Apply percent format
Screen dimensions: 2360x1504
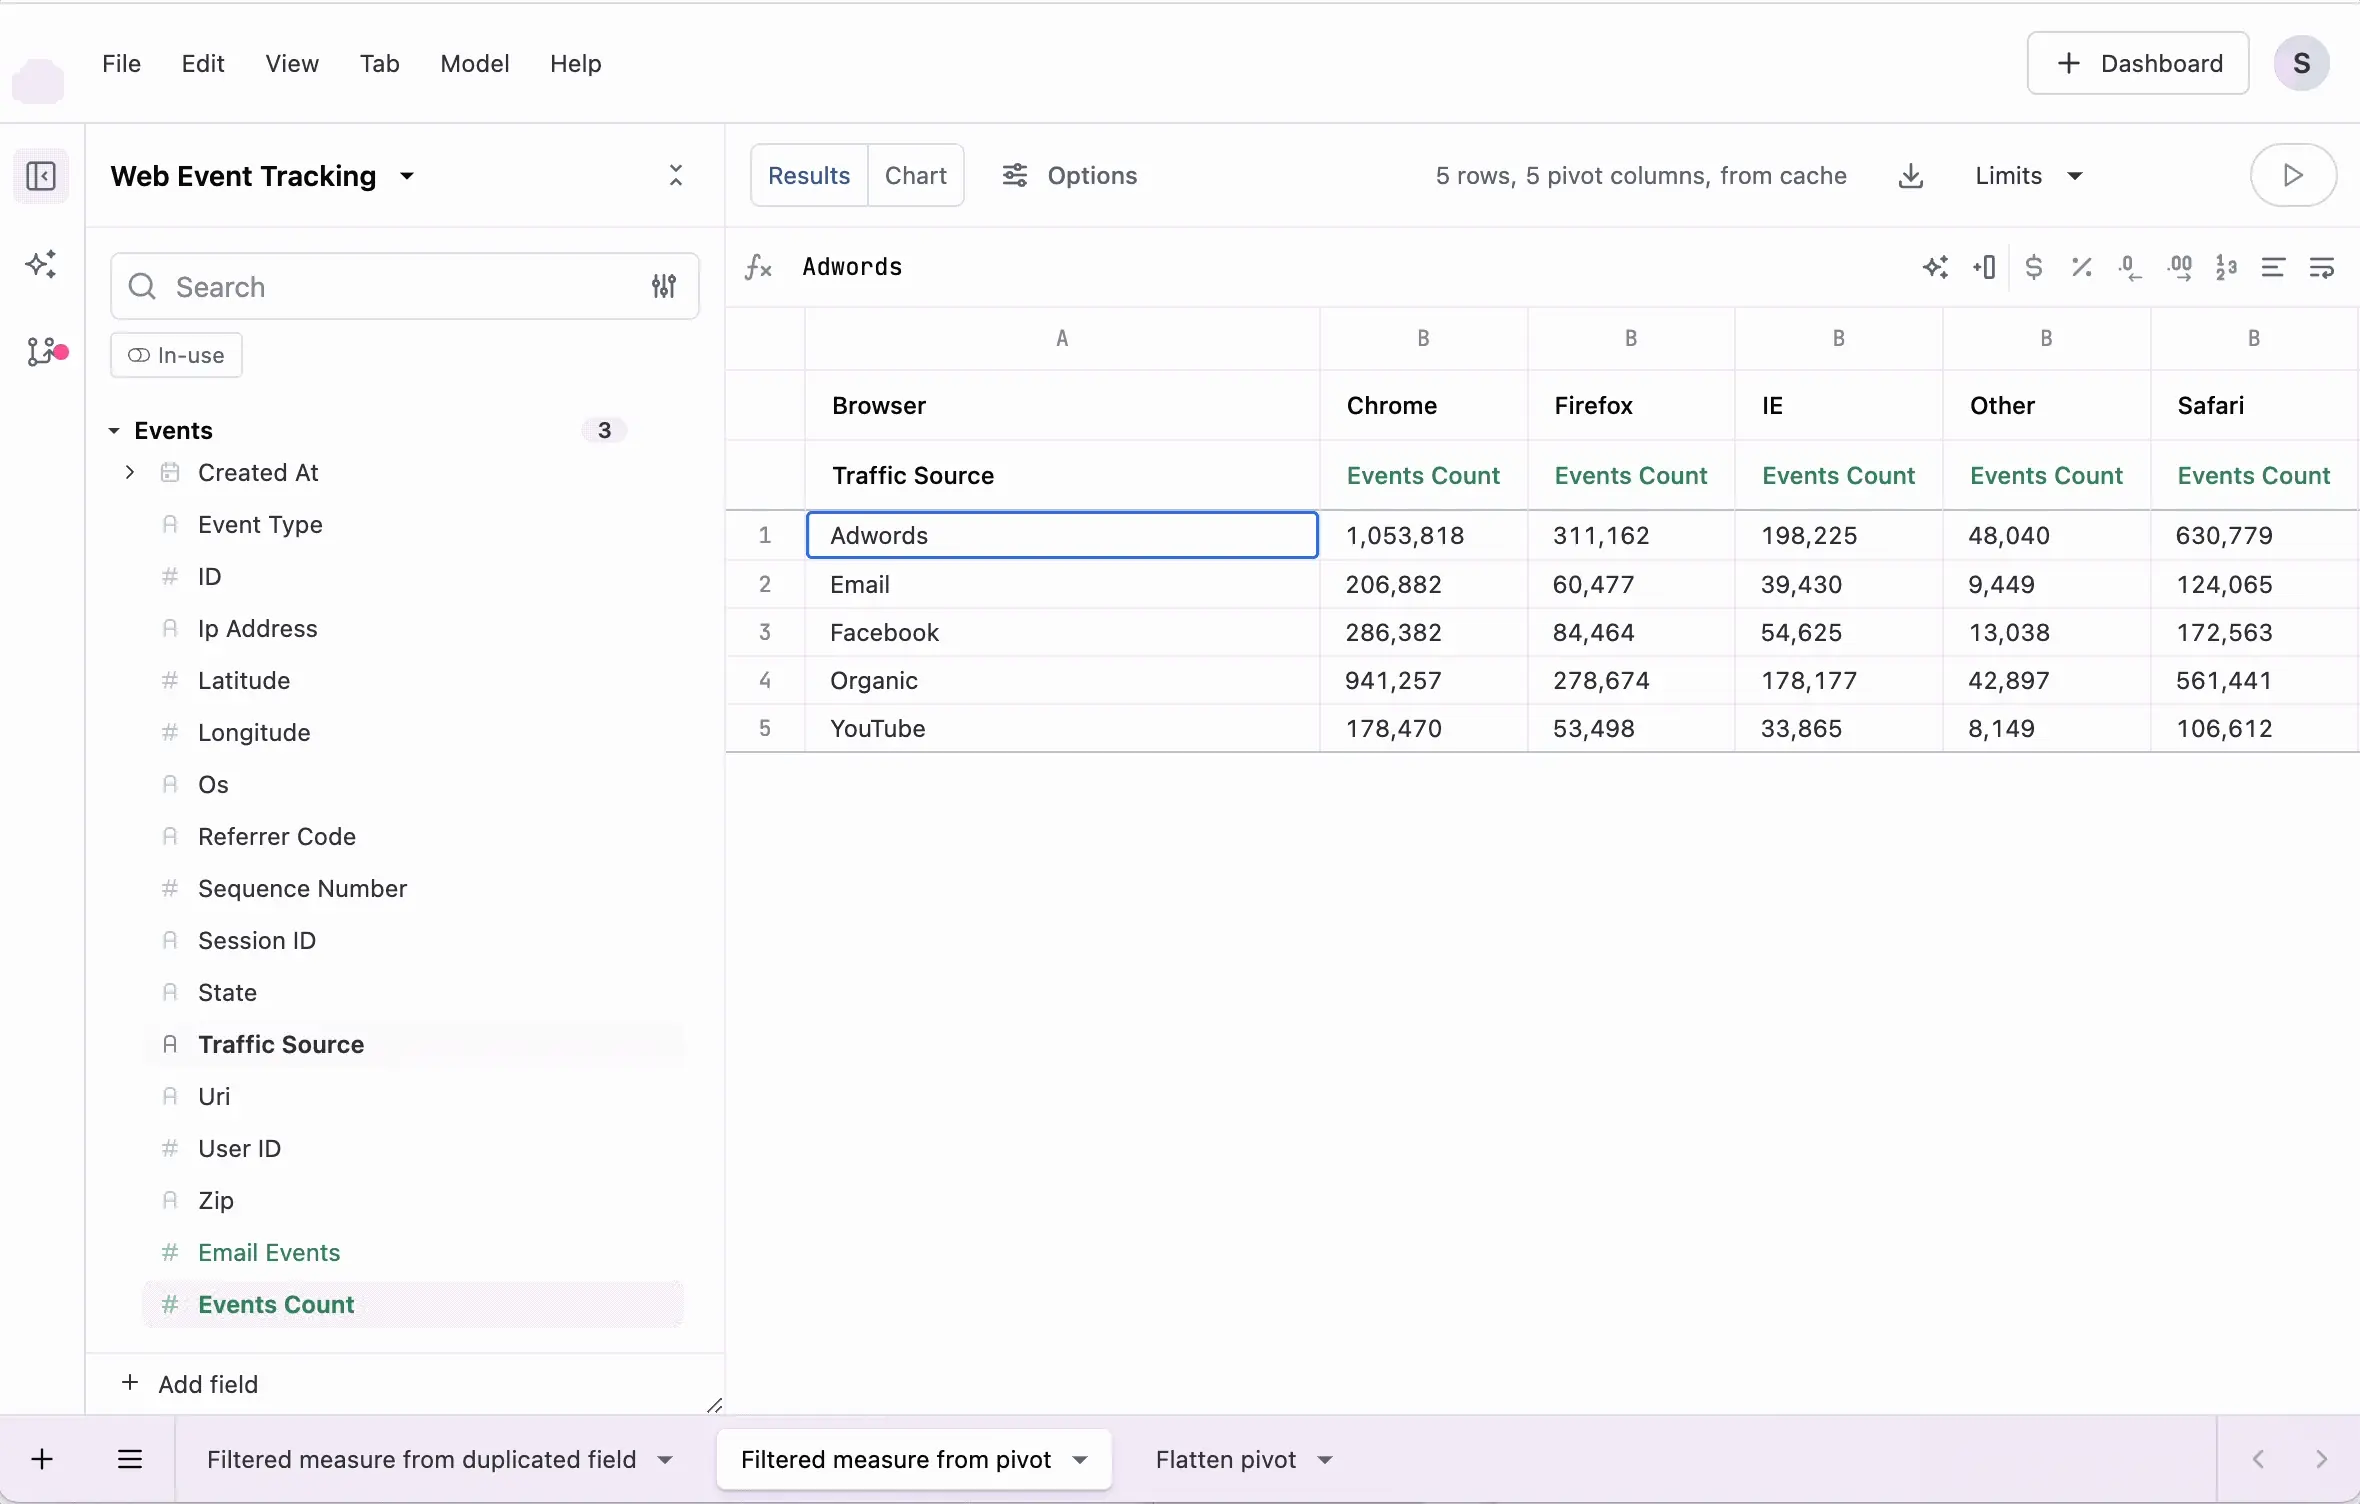click(2082, 267)
